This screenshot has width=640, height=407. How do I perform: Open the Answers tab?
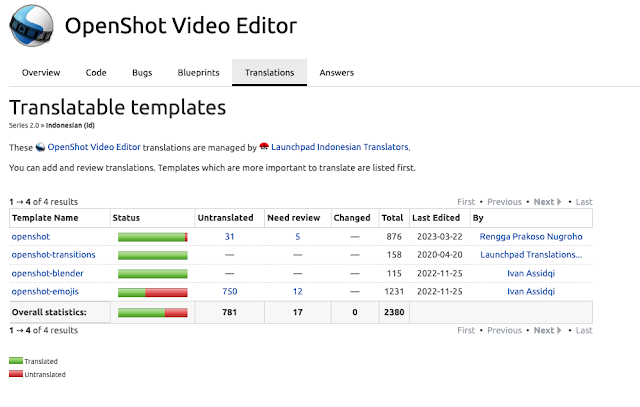point(337,73)
